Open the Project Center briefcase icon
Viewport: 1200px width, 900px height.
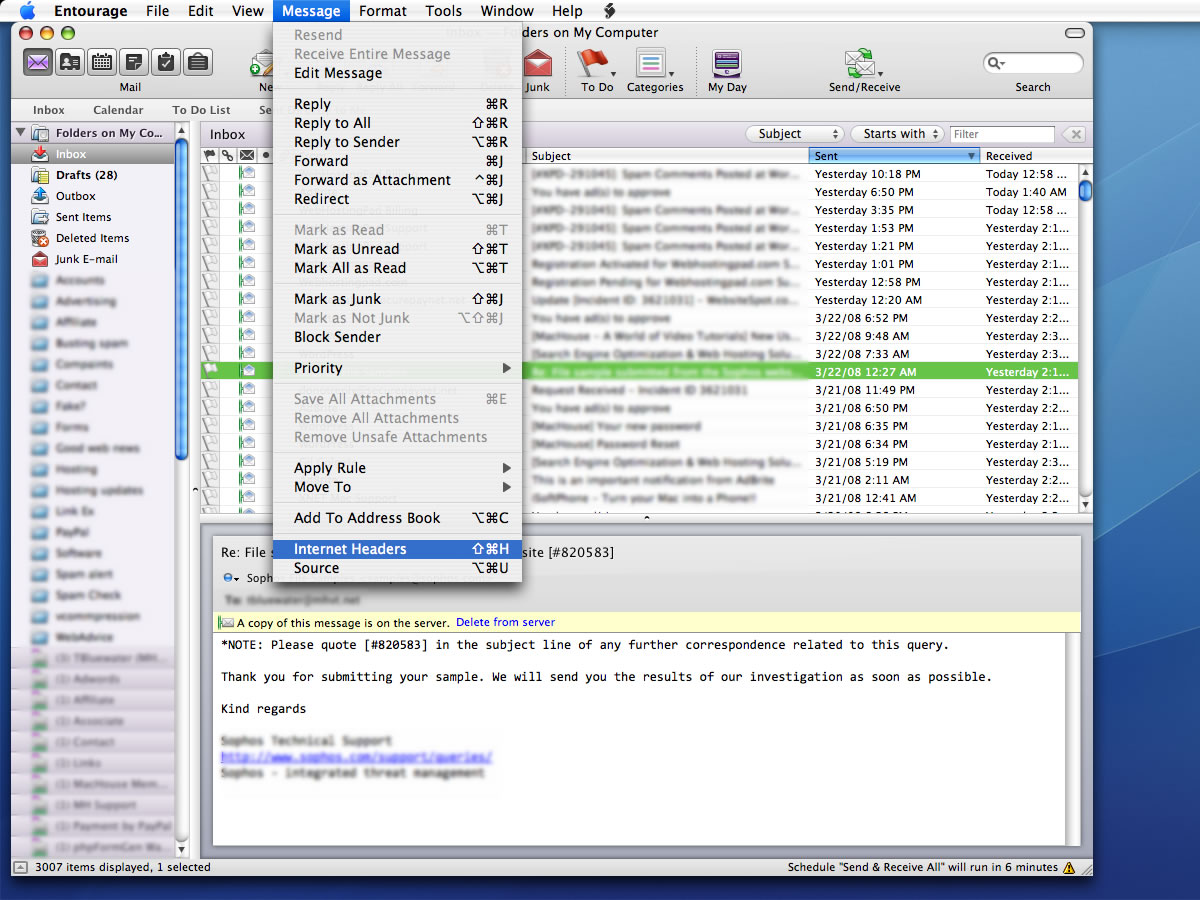(197, 62)
